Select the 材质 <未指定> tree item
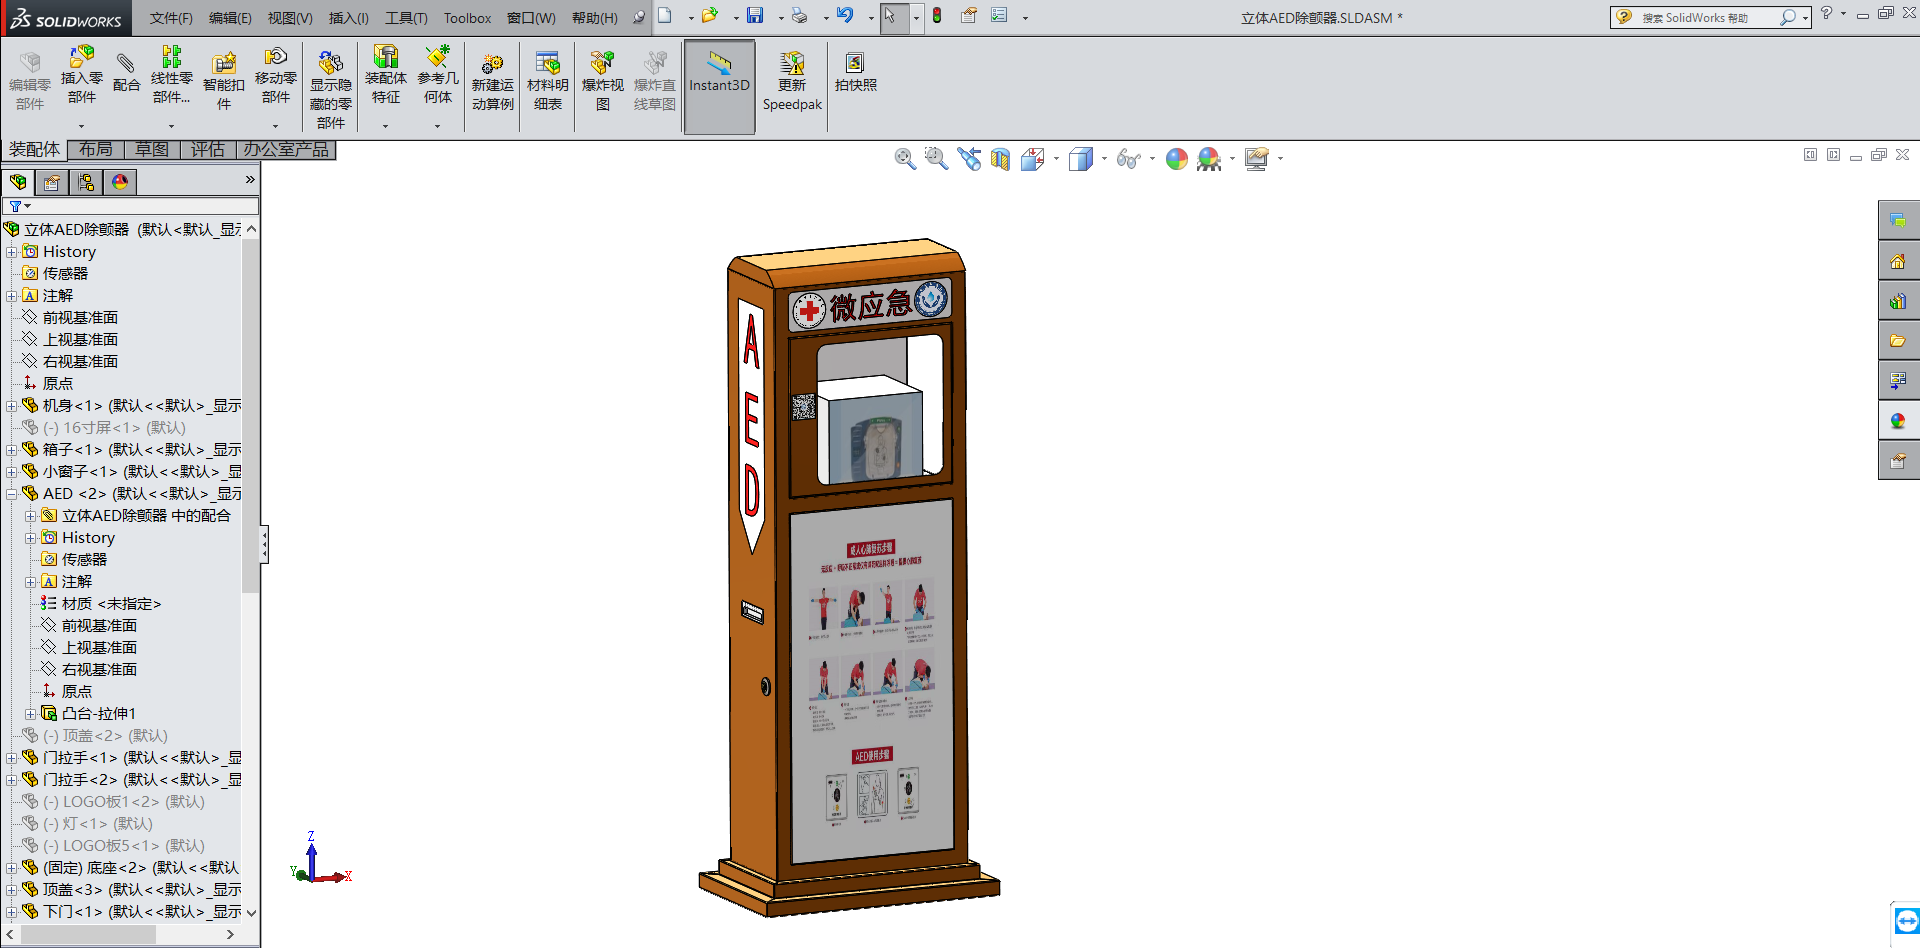The height and width of the screenshot is (948, 1920). [111, 604]
